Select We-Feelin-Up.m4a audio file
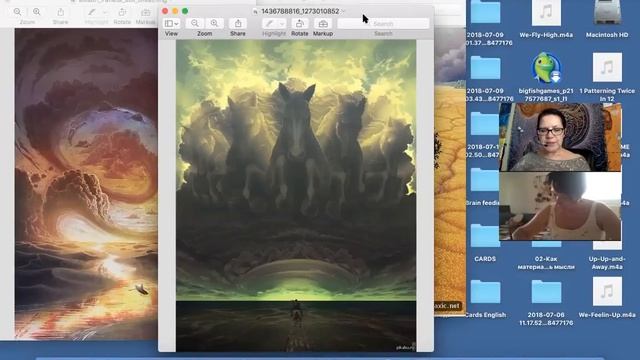This screenshot has width=640, height=360. (607, 291)
